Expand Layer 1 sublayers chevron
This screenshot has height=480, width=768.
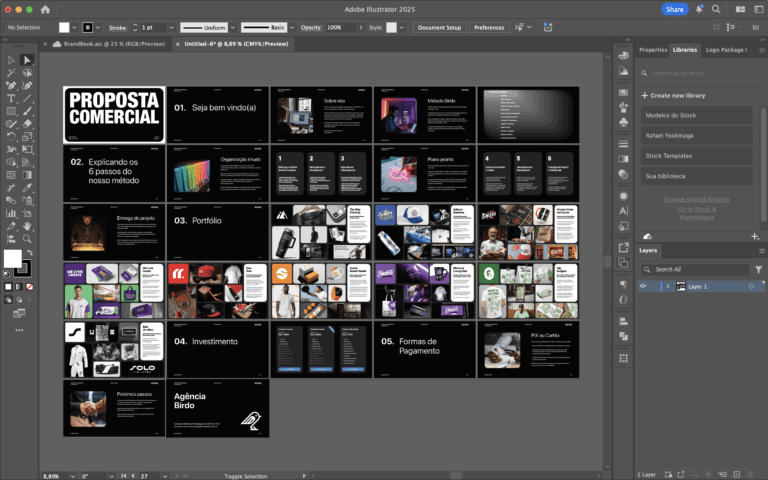pyautogui.click(x=667, y=286)
